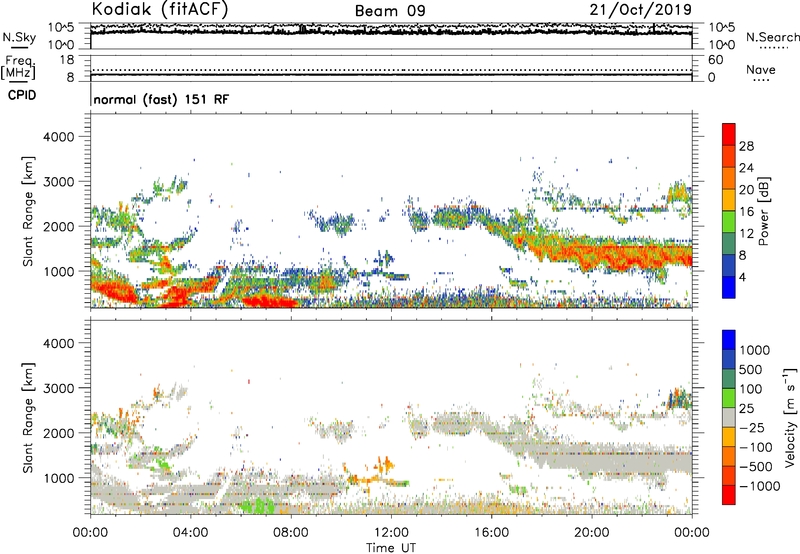Select the "CPID" row label
This screenshot has width=800, height=554.
22,95
